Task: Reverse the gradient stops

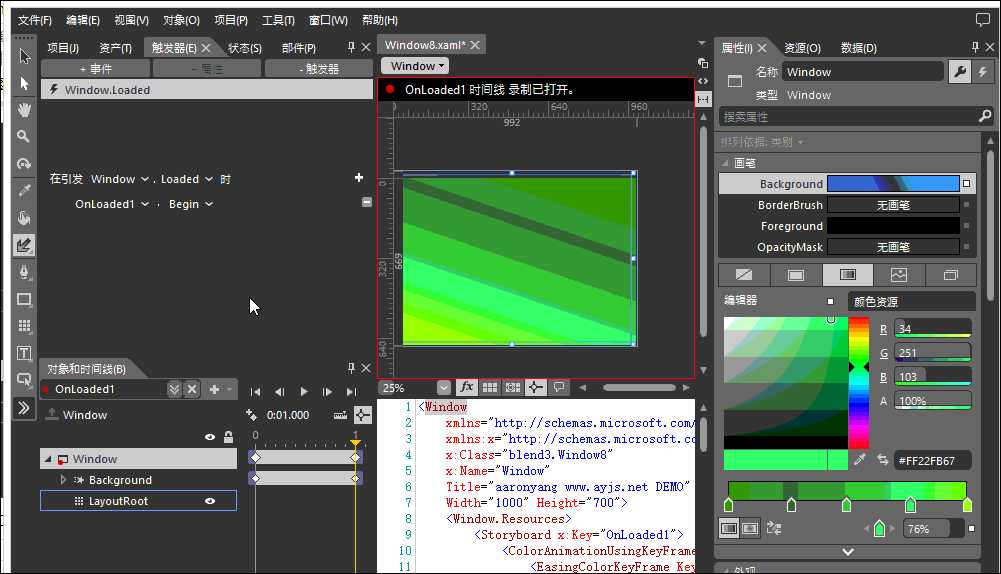Action: (x=774, y=529)
